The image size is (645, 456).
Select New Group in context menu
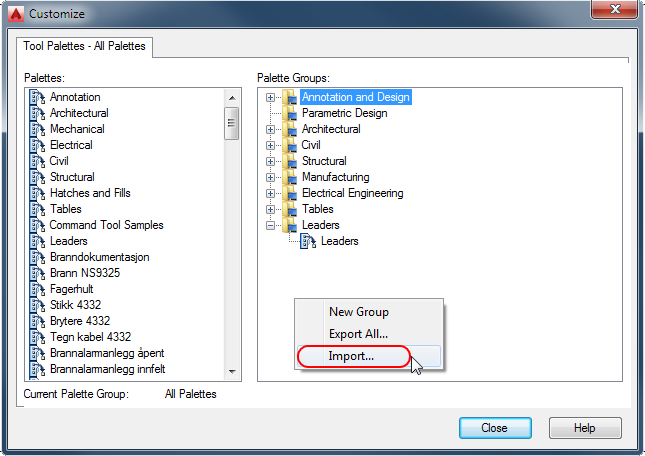pyautogui.click(x=358, y=312)
